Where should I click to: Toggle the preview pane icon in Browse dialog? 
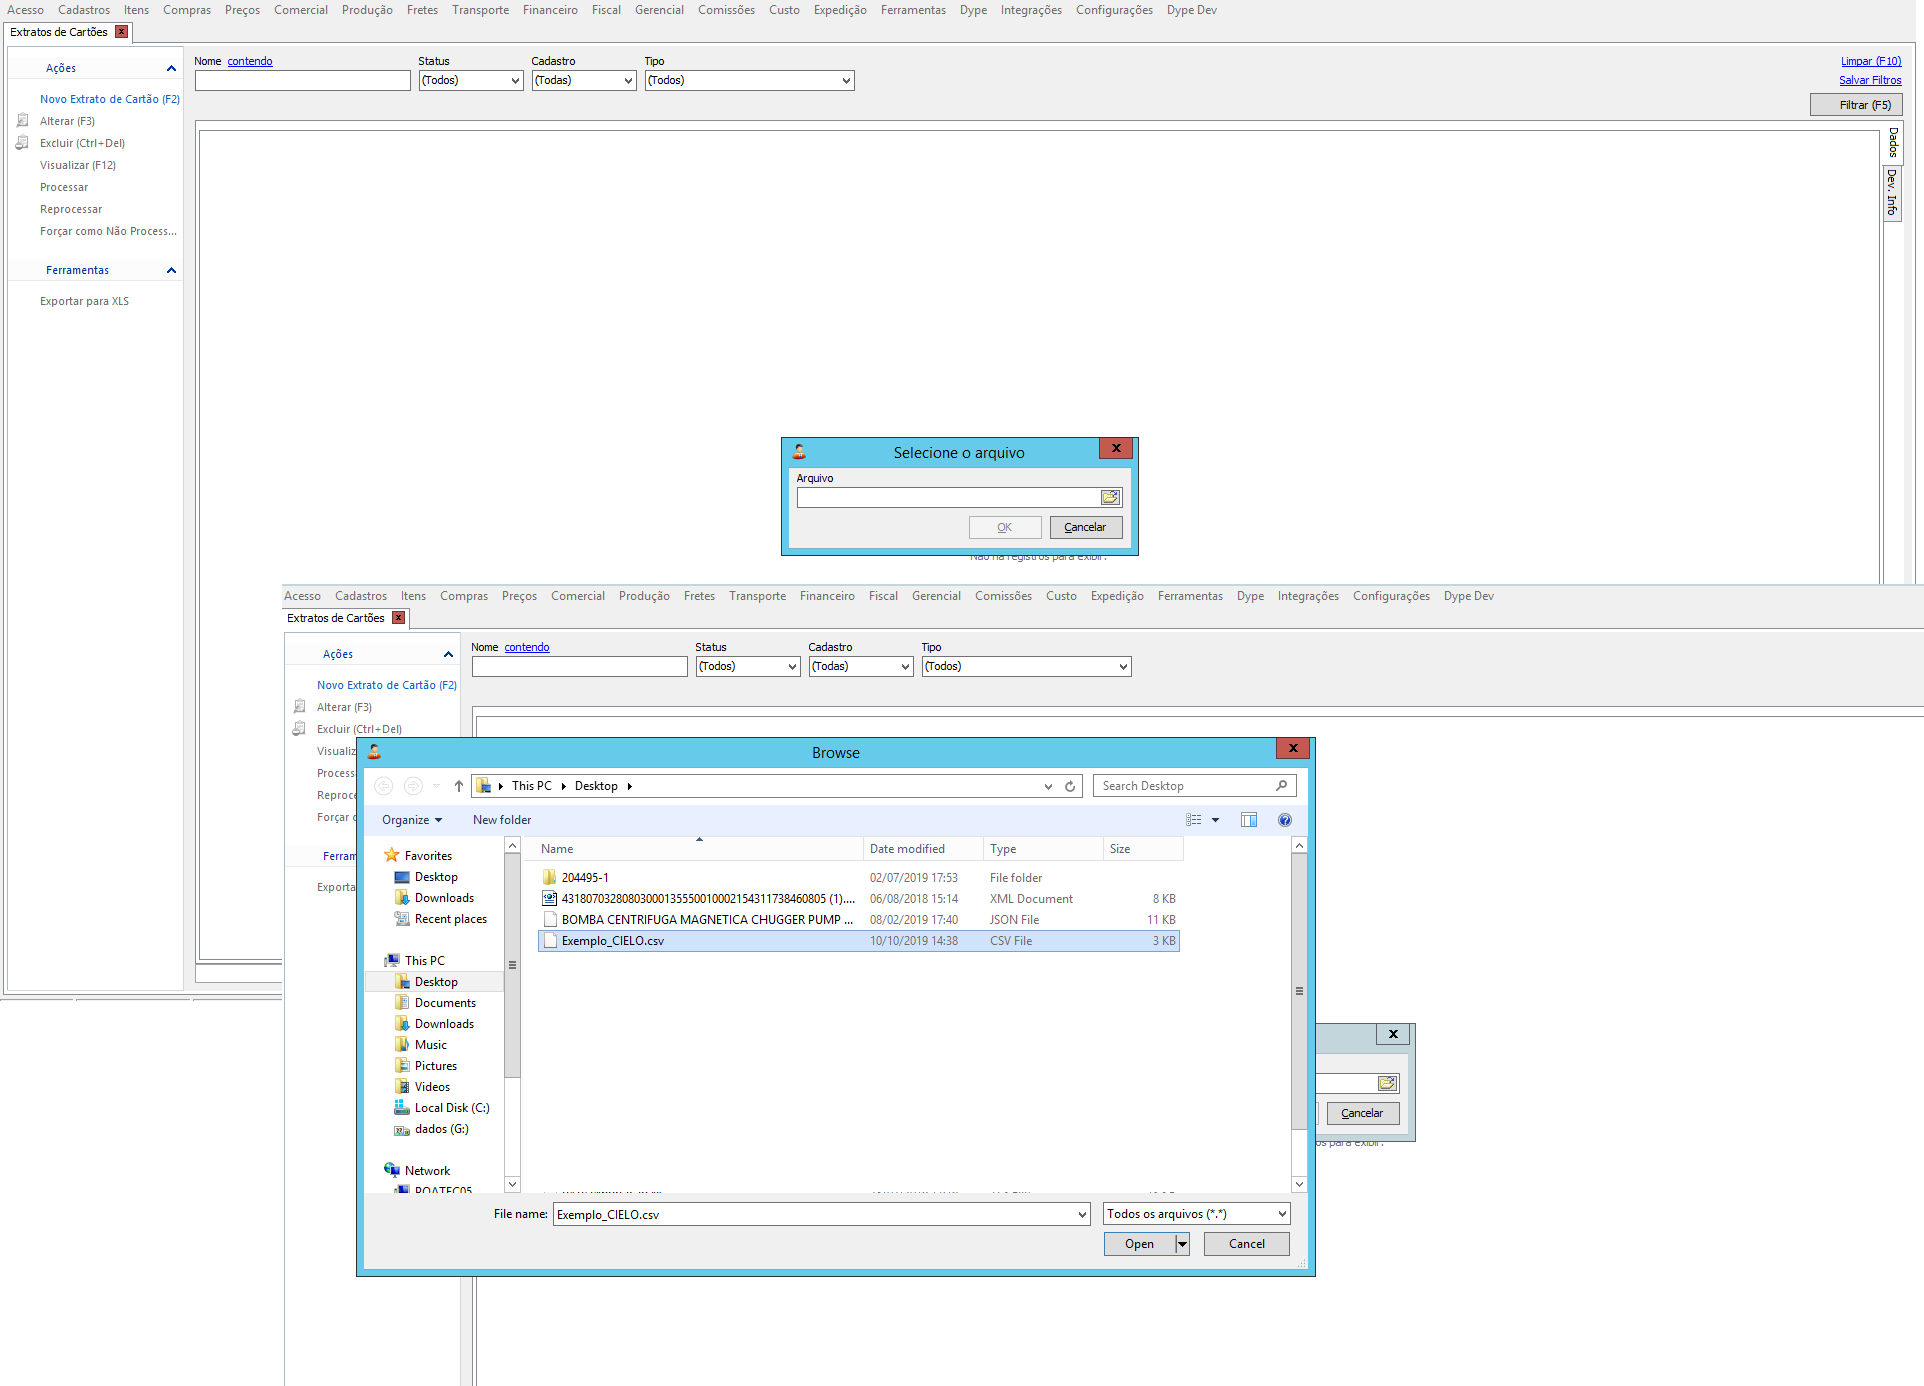point(1249,820)
